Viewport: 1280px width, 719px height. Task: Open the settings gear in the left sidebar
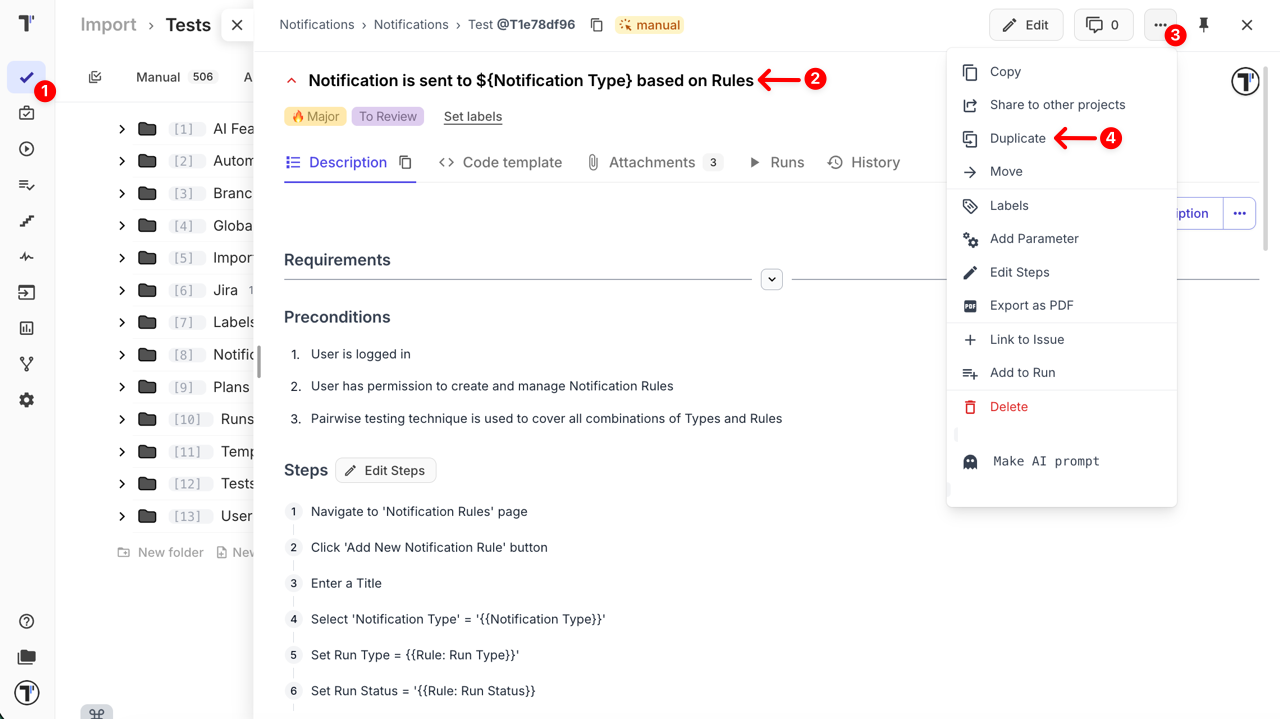[x=27, y=400]
